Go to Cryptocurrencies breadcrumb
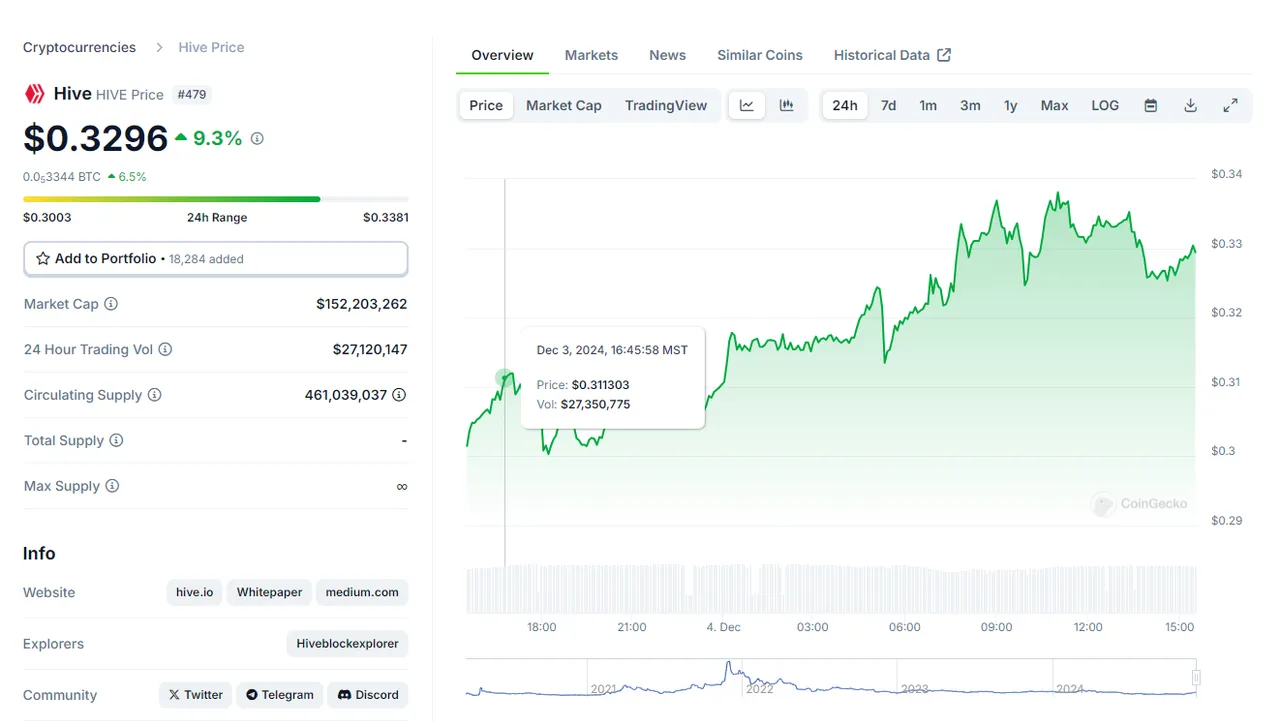Image resolution: width=1280 pixels, height=721 pixels. click(x=79, y=48)
